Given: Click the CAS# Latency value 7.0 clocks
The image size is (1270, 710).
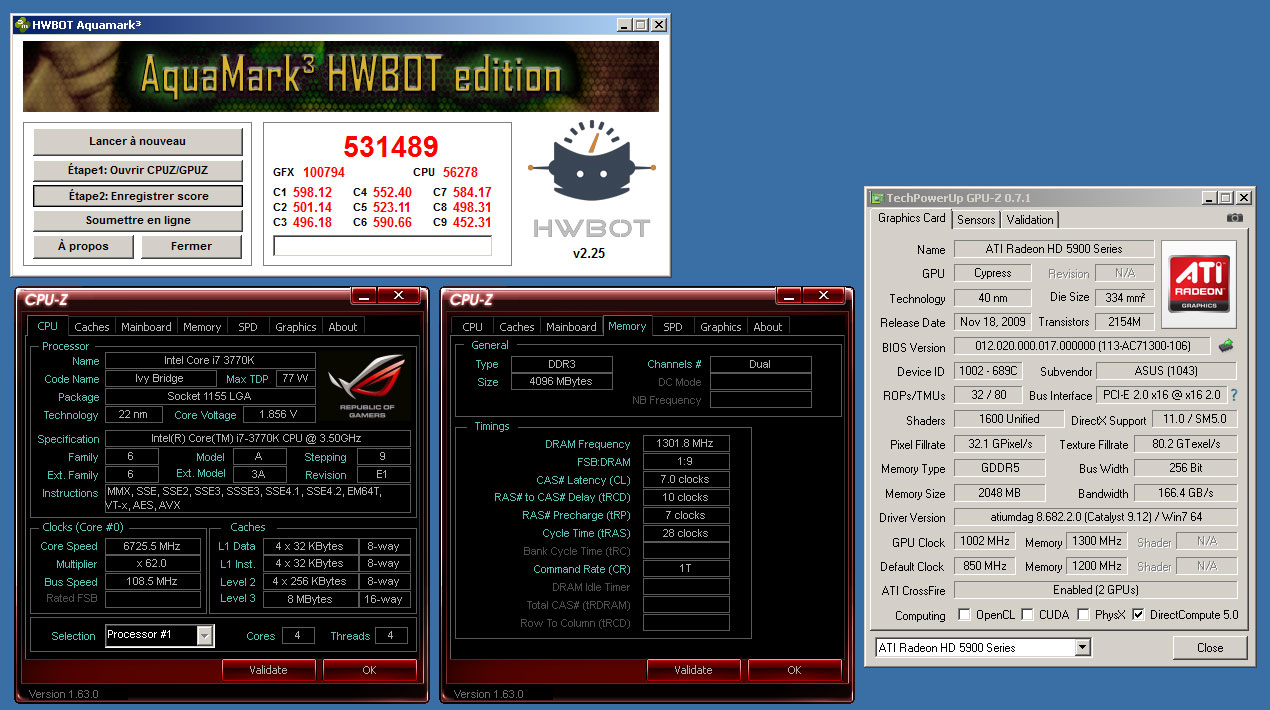Looking at the screenshot, I should tap(686, 479).
